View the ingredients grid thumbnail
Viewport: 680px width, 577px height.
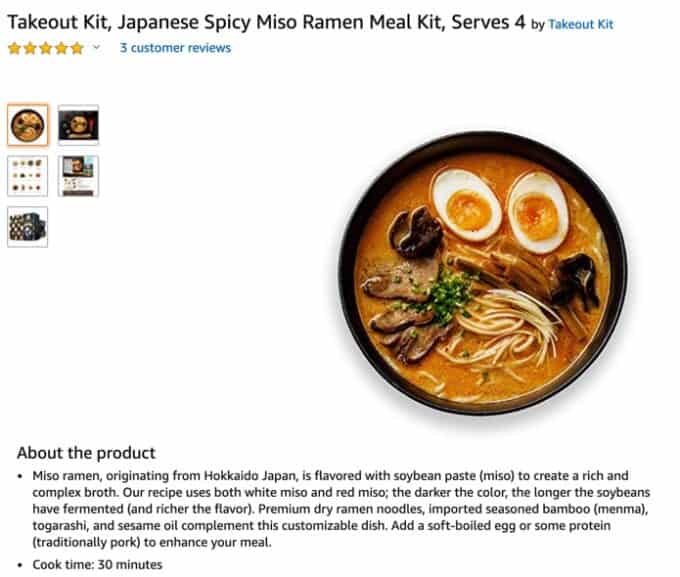[x=28, y=176]
